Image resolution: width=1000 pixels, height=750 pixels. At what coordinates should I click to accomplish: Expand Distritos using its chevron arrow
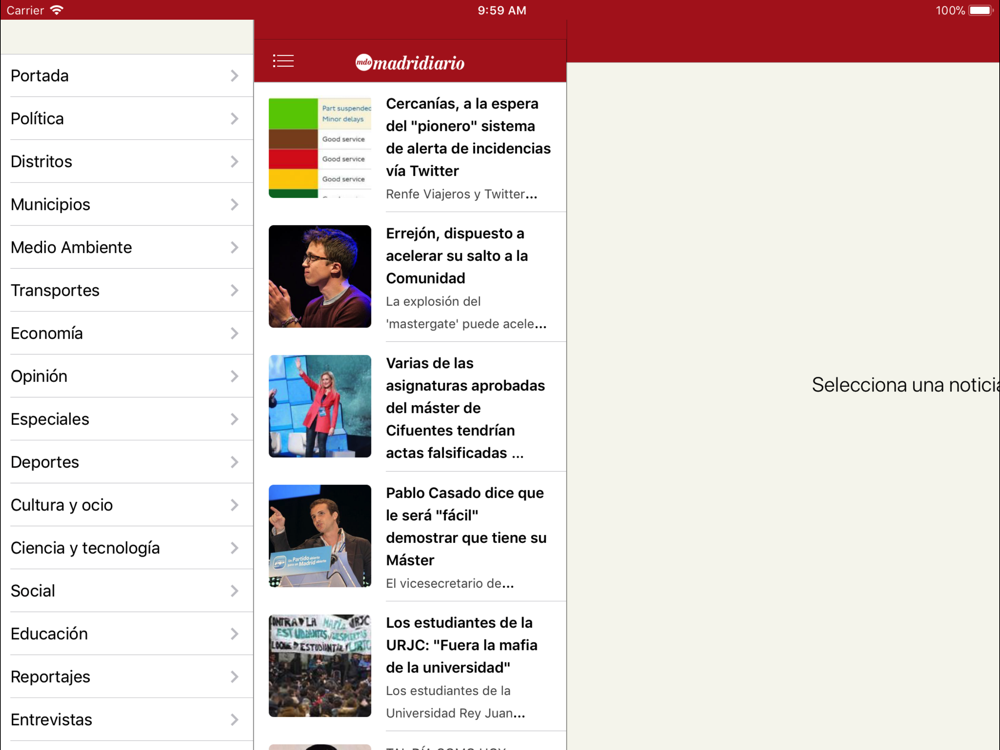234,162
